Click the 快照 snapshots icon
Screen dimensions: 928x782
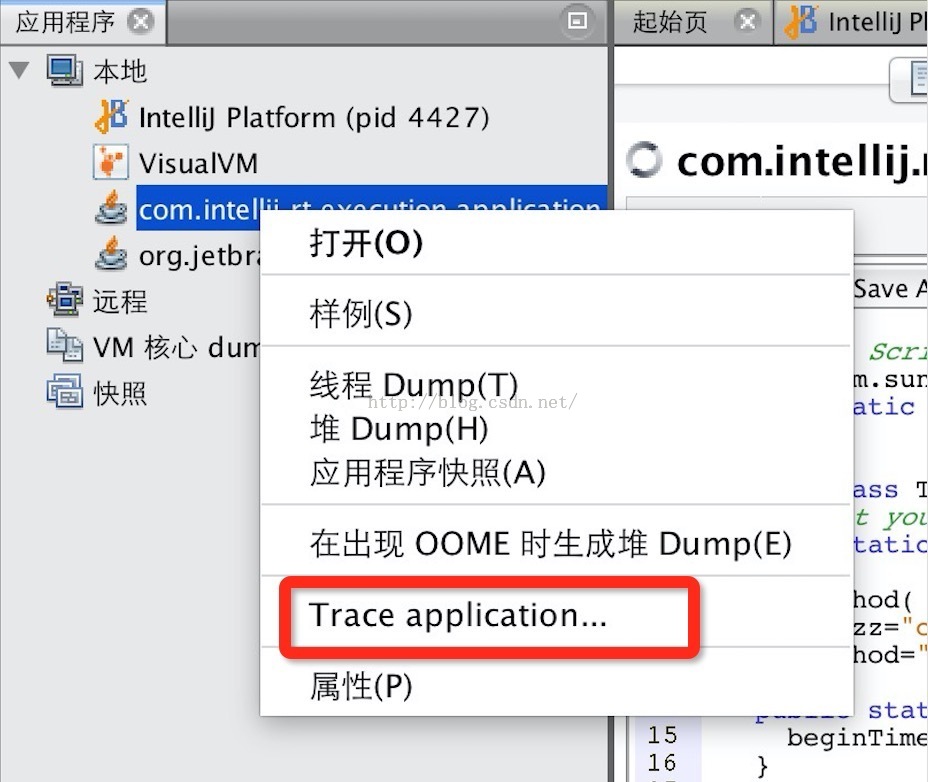[65, 391]
